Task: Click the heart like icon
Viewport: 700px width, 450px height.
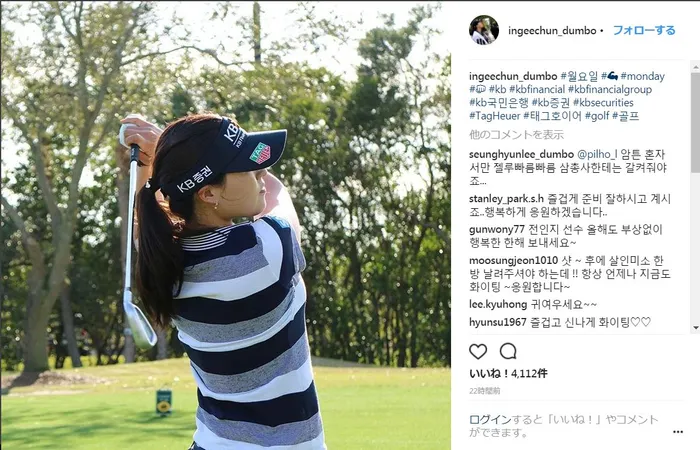Action: [x=478, y=352]
